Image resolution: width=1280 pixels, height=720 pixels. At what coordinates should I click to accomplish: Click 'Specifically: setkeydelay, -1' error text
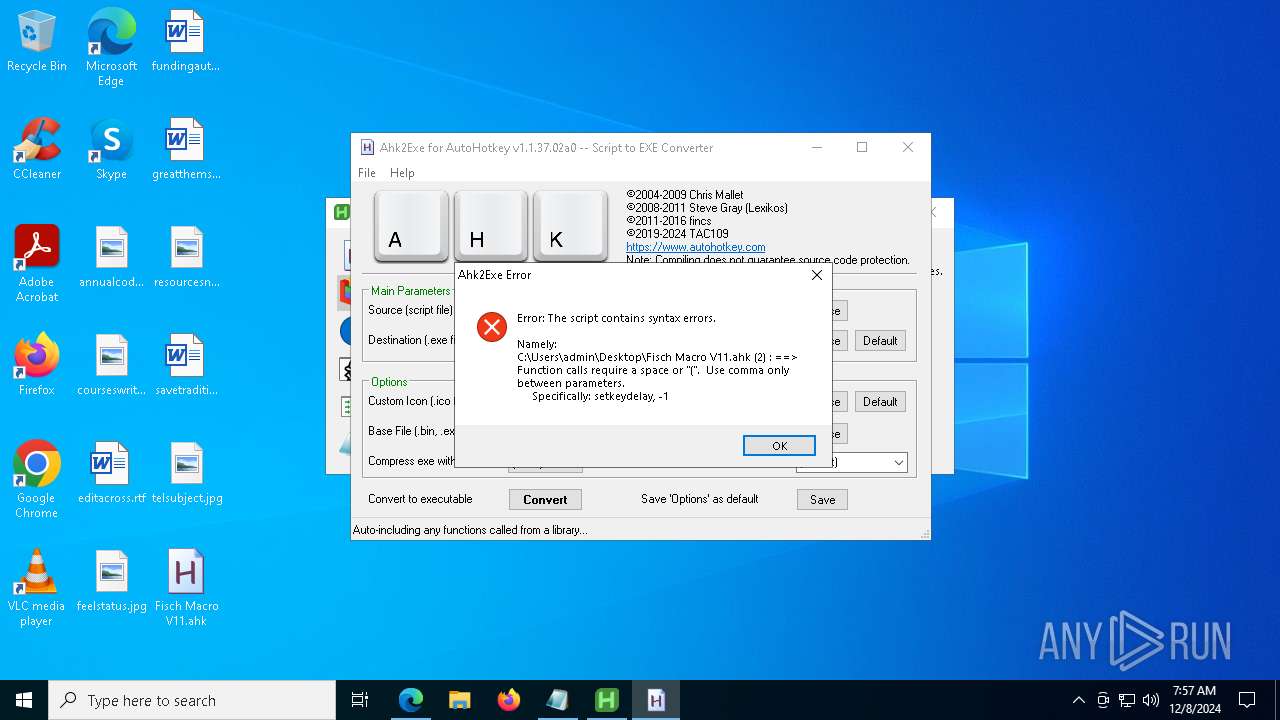click(x=600, y=396)
